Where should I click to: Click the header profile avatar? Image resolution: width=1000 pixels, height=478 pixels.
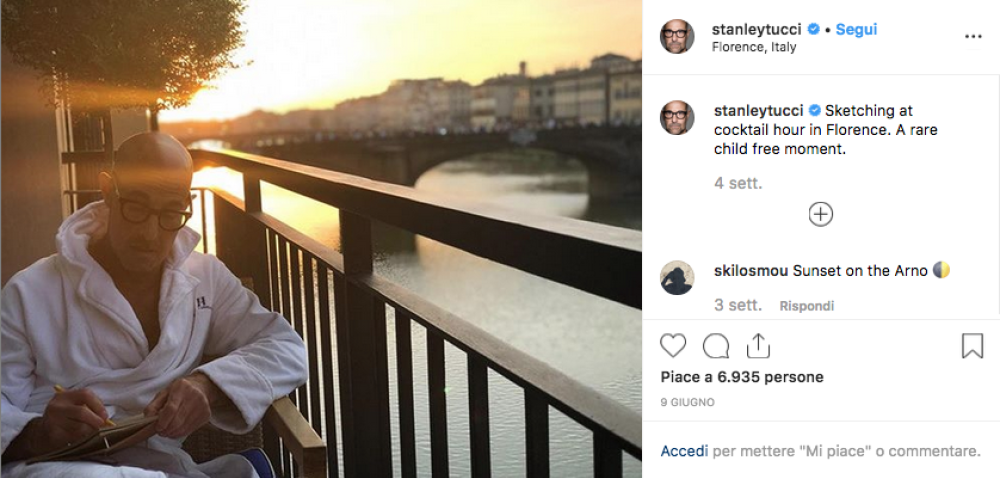pos(677,37)
